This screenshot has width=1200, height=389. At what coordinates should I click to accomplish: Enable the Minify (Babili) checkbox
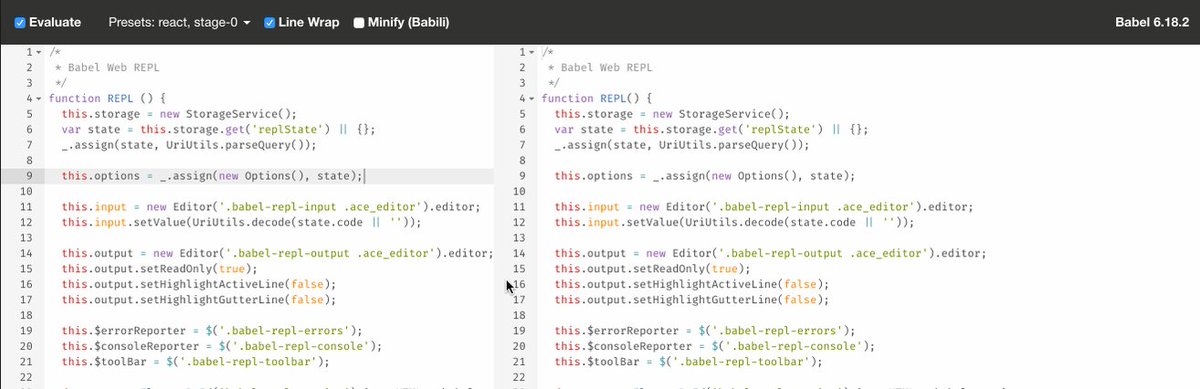click(358, 22)
